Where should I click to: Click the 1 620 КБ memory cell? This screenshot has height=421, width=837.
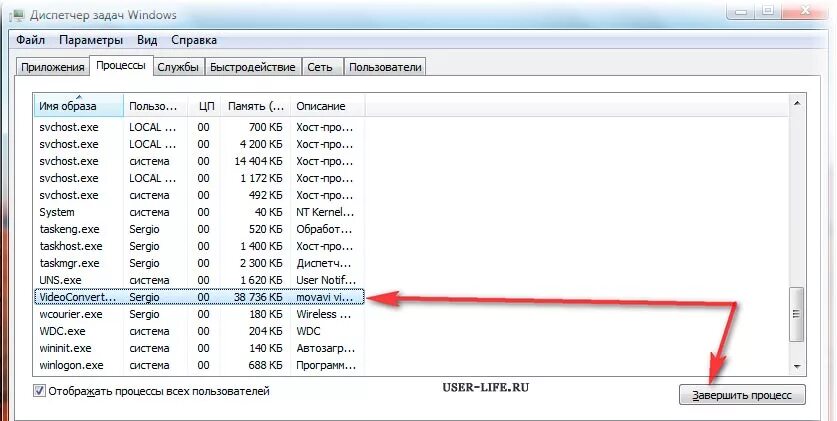pos(262,280)
